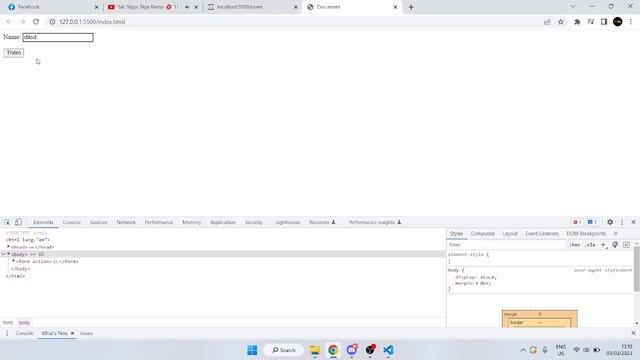
Task: Expand the margin shorthand property triangle
Action: [476, 283]
